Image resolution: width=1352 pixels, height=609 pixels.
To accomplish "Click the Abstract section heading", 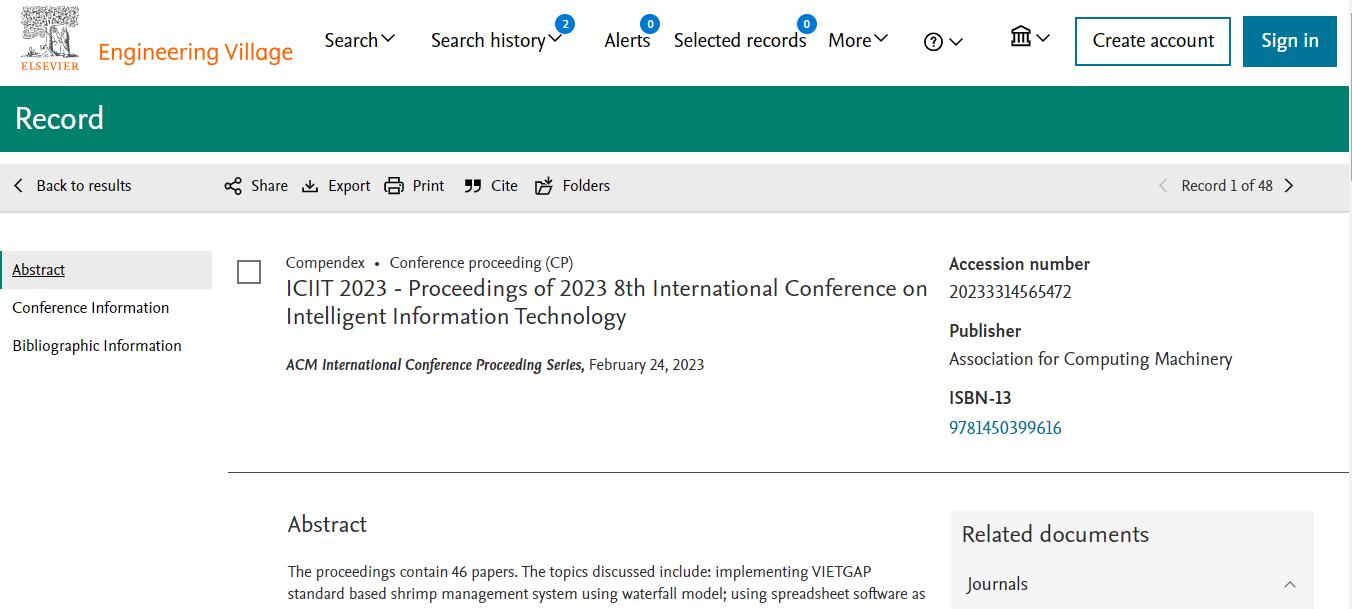I will 327,525.
